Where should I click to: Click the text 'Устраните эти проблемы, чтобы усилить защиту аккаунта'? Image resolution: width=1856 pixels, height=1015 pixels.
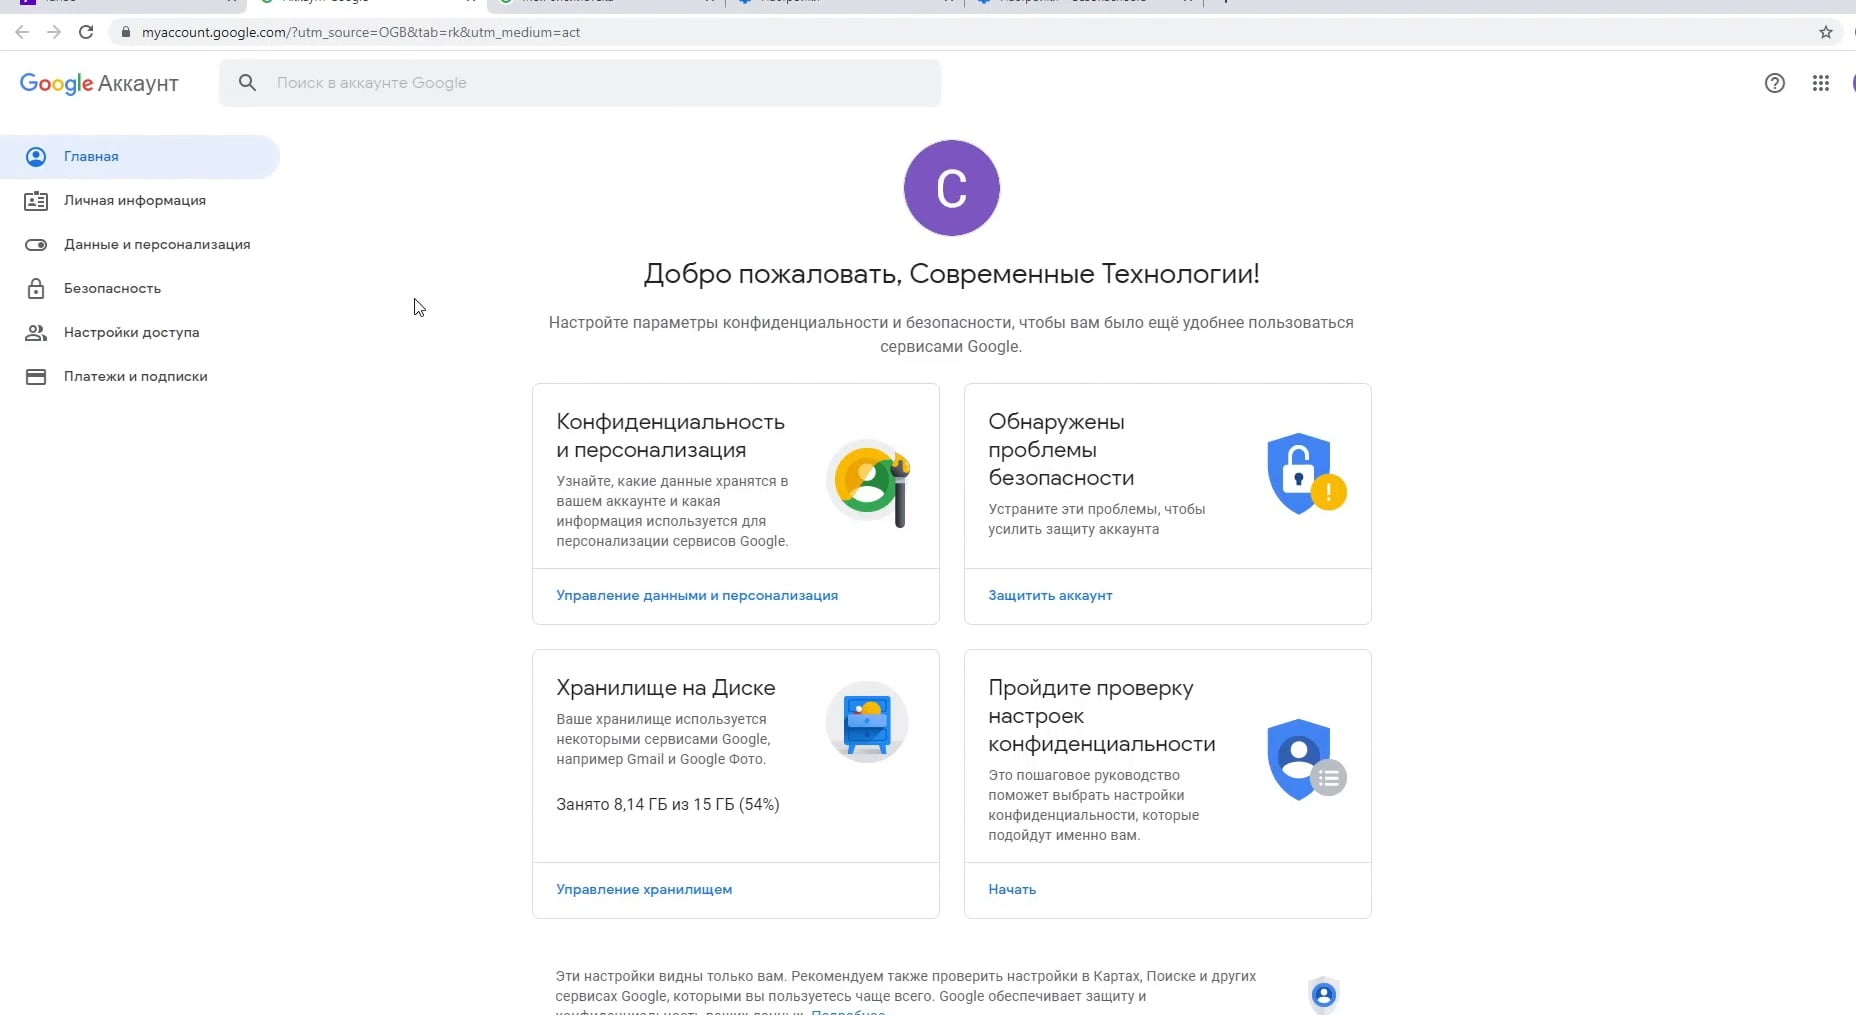[1097, 519]
